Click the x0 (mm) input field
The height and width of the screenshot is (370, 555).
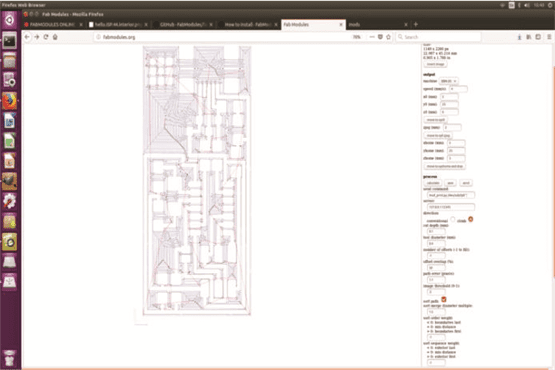pyautogui.click(x=449, y=97)
